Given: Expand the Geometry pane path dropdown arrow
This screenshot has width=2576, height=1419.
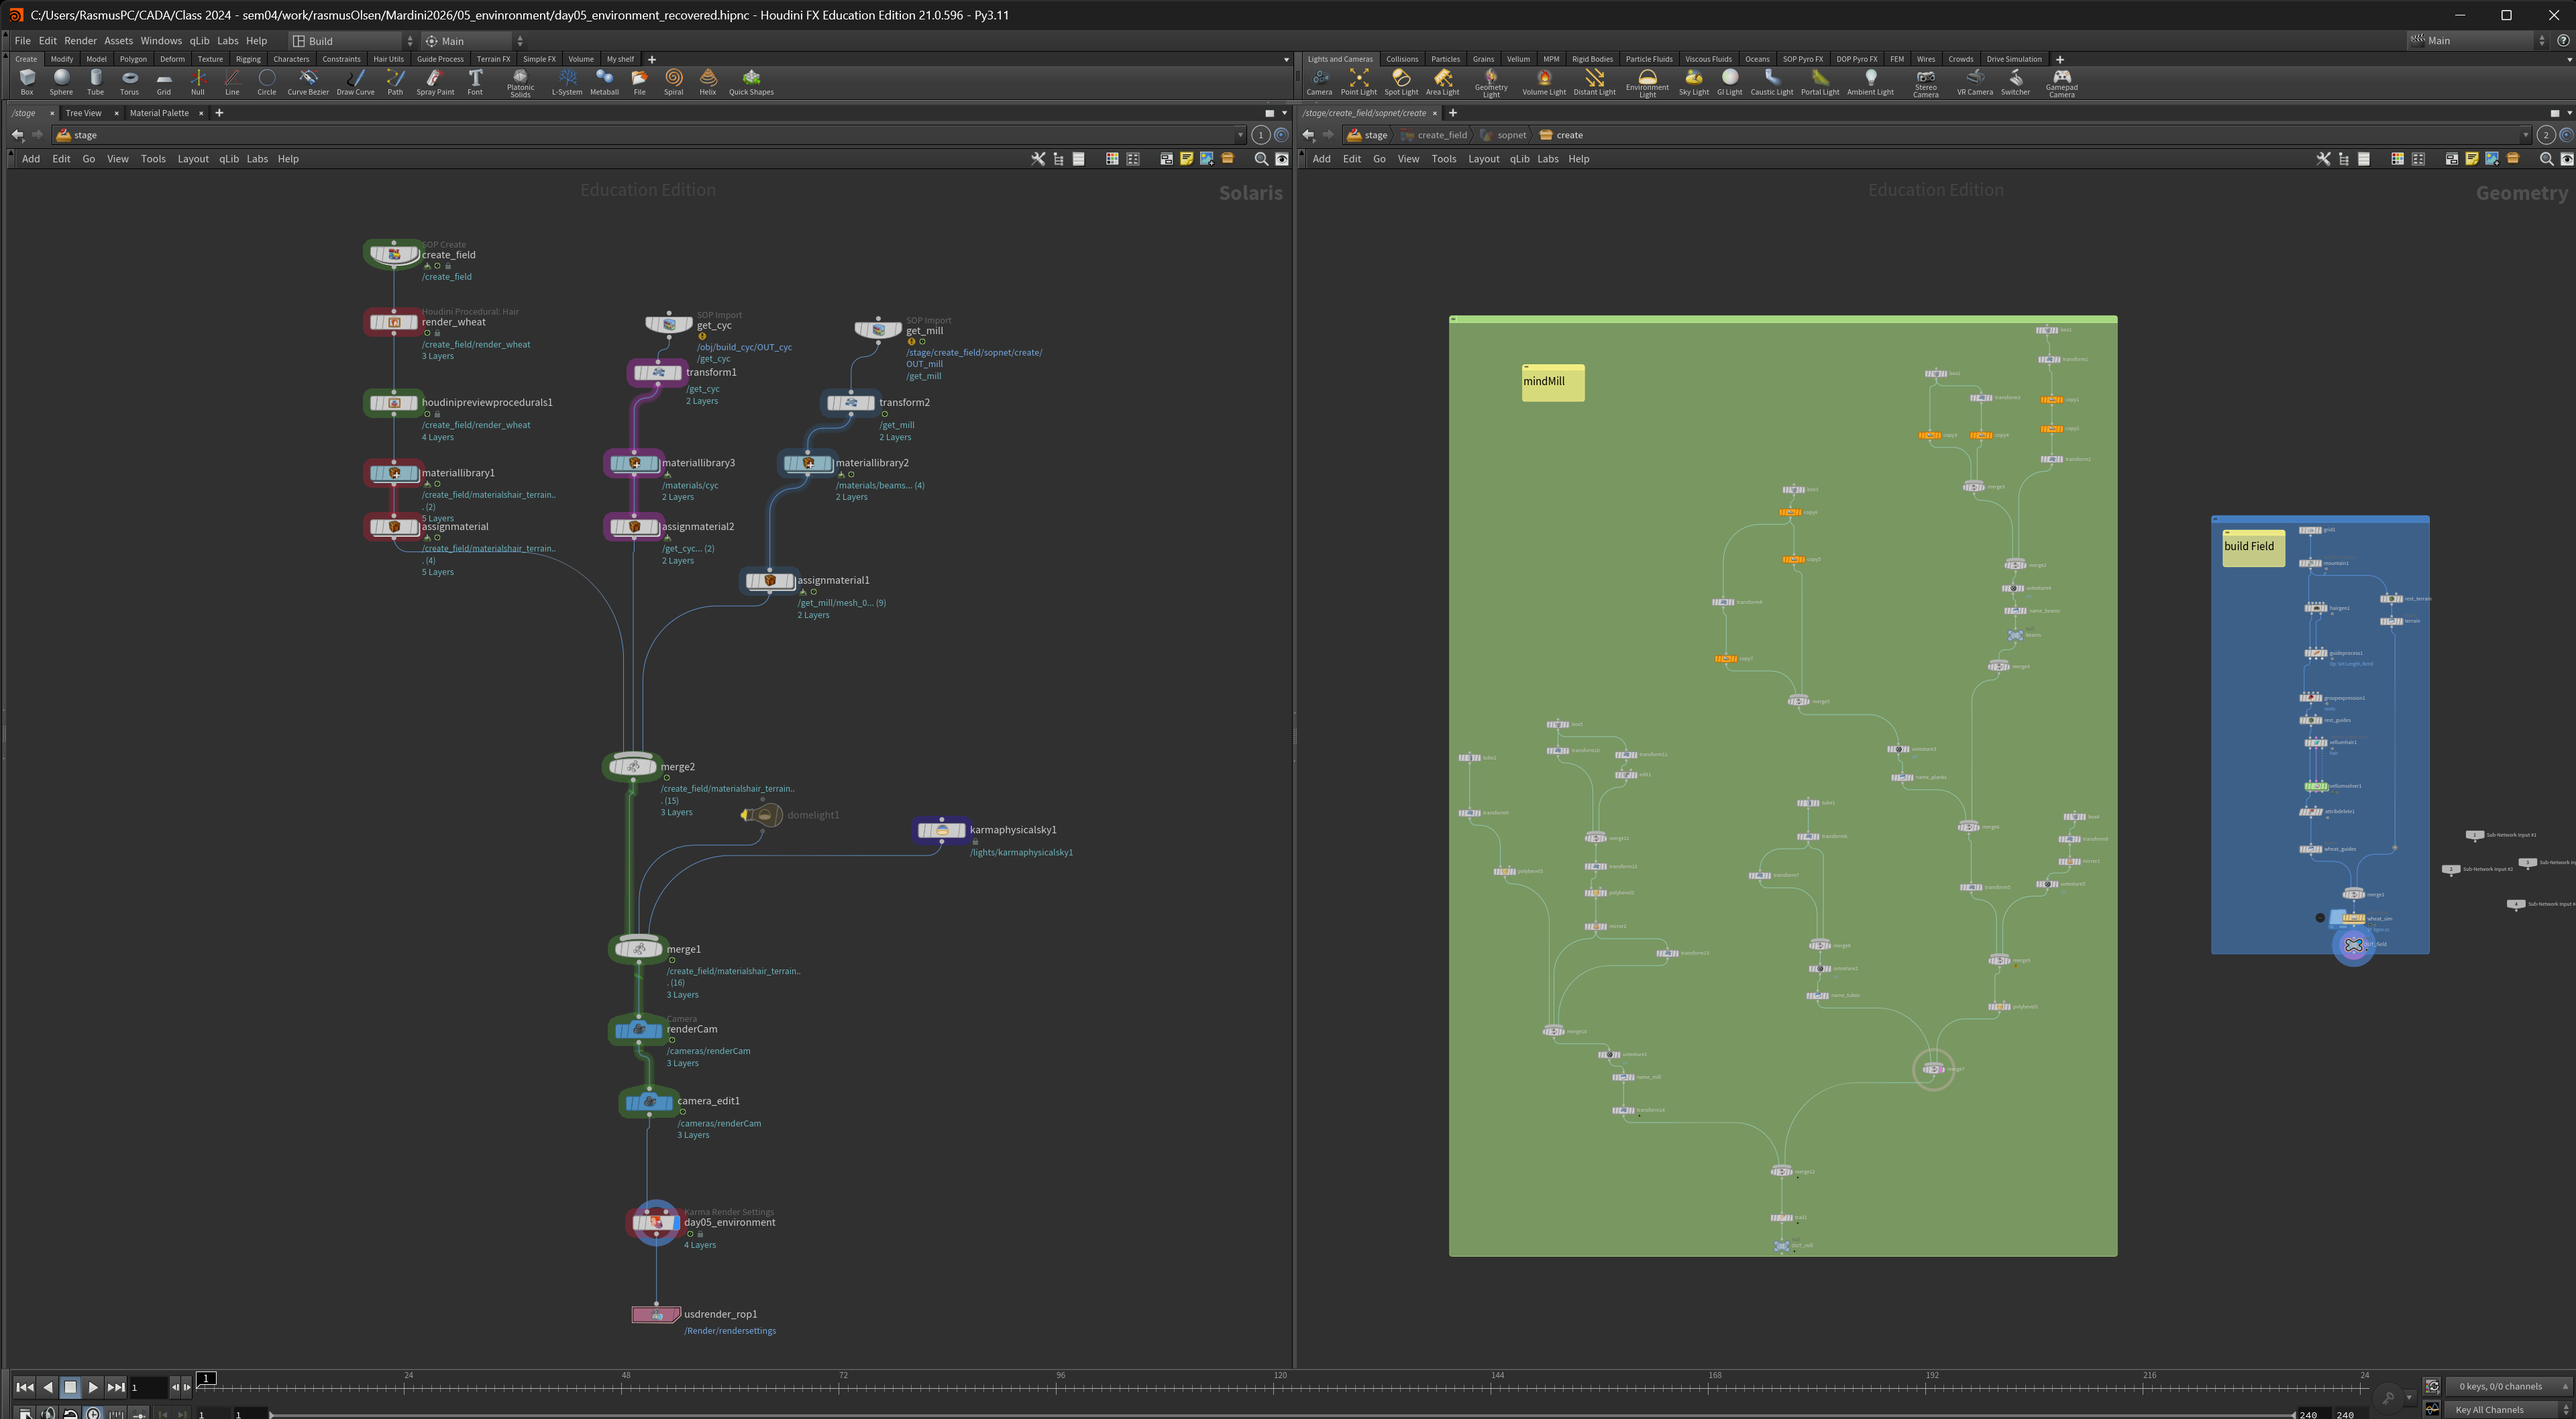Looking at the screenshot, I should [x=2526, y=135].
